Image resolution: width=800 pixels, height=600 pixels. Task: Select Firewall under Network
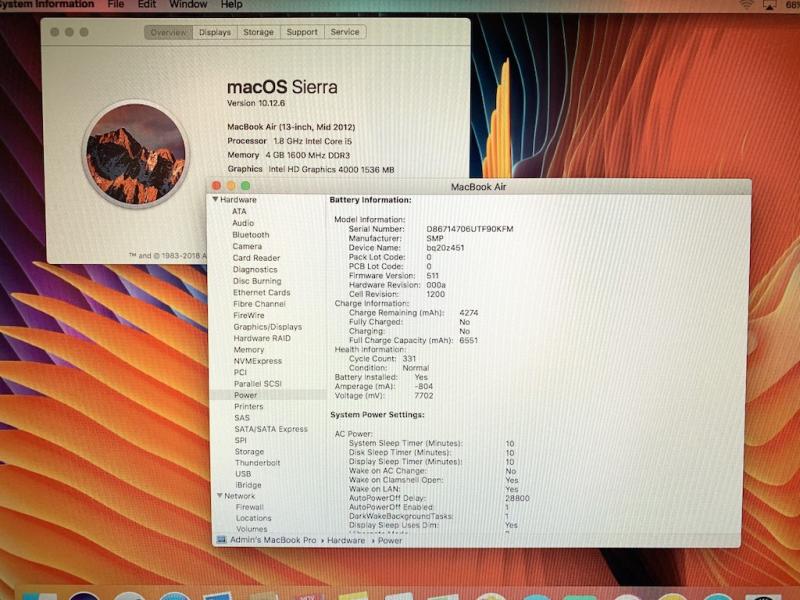[x=250, y=507]
